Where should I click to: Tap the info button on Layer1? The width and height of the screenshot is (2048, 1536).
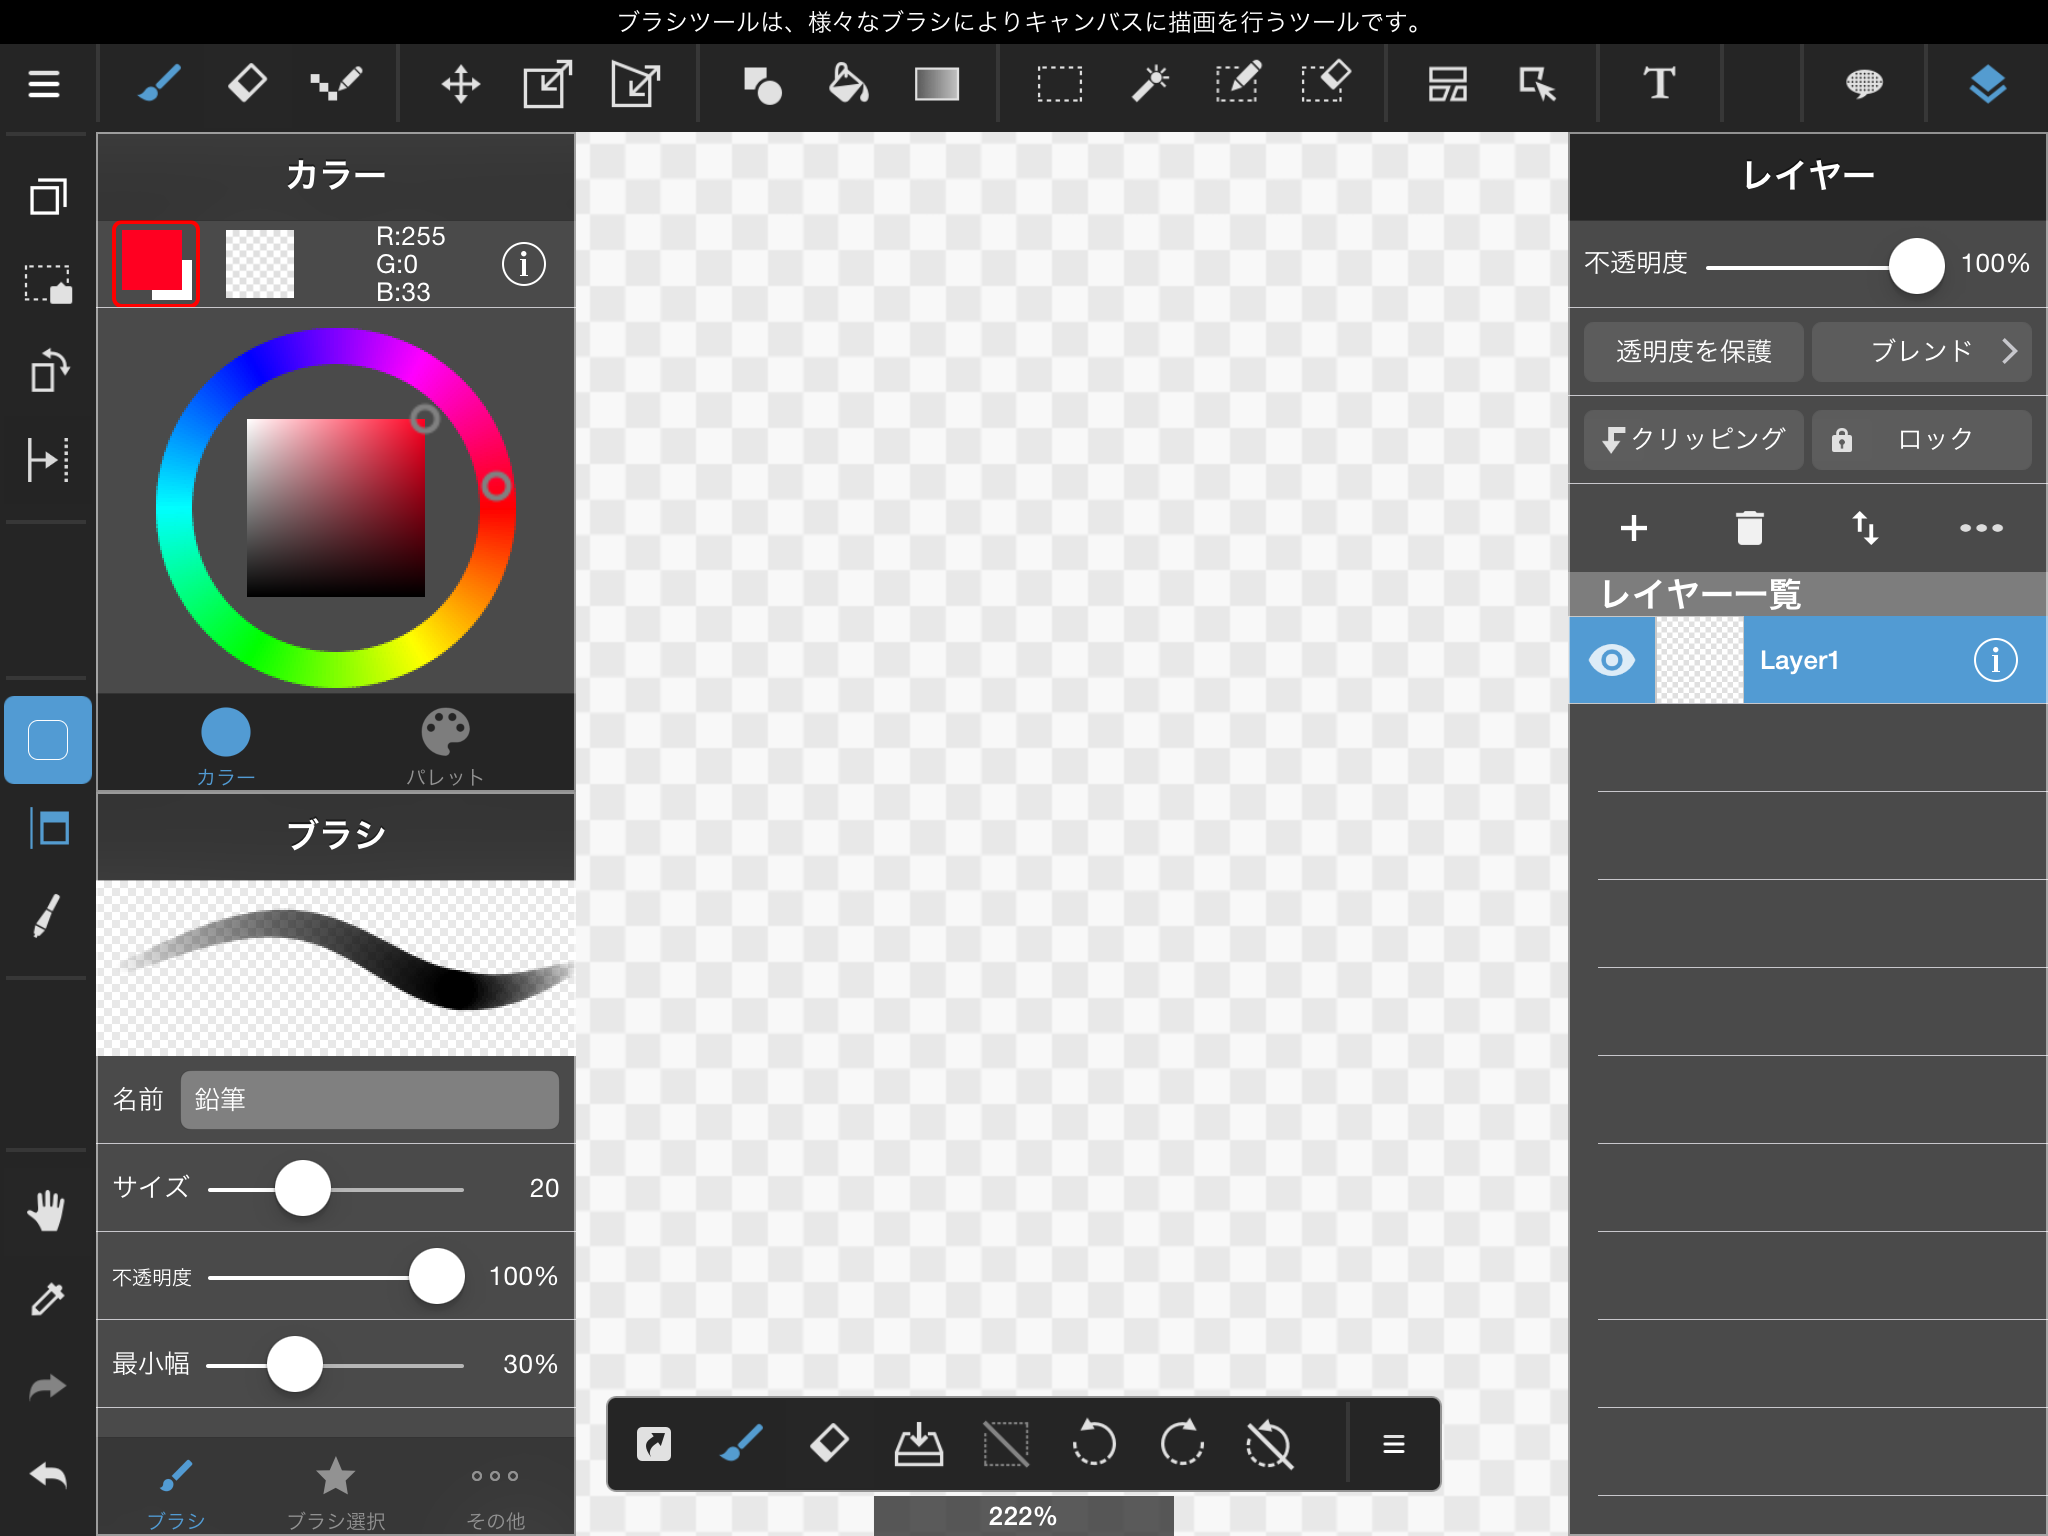(x=1995, y=660)
